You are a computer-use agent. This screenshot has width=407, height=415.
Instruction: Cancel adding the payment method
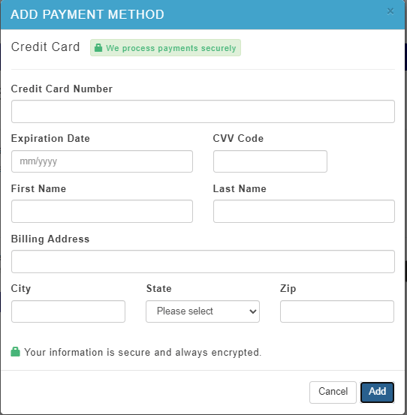pyautogui.click(x=333, y=392)
